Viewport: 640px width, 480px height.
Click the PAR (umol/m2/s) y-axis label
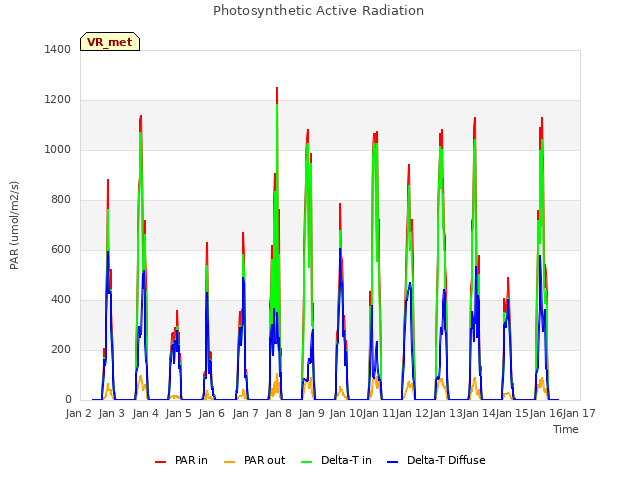[14, 225]
